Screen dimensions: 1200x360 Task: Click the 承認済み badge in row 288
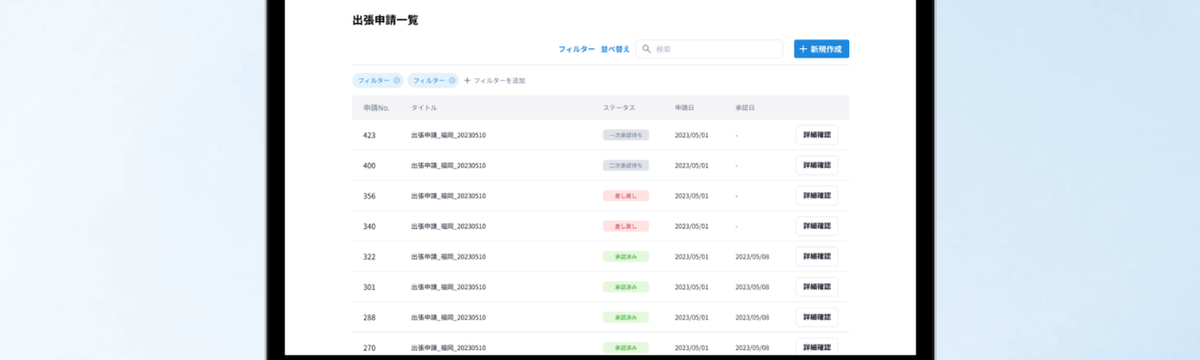click(626, 317)
